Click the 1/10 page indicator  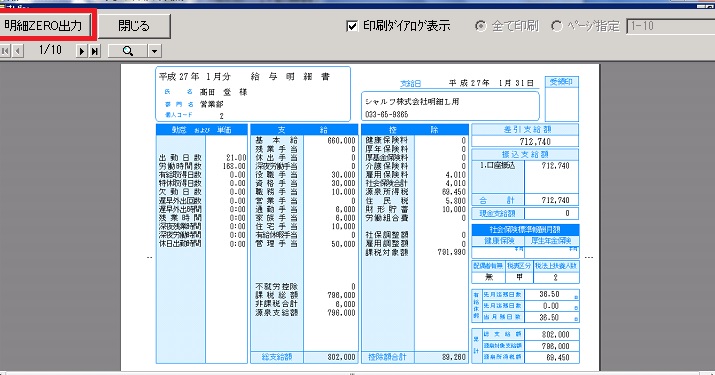(50, 50)
